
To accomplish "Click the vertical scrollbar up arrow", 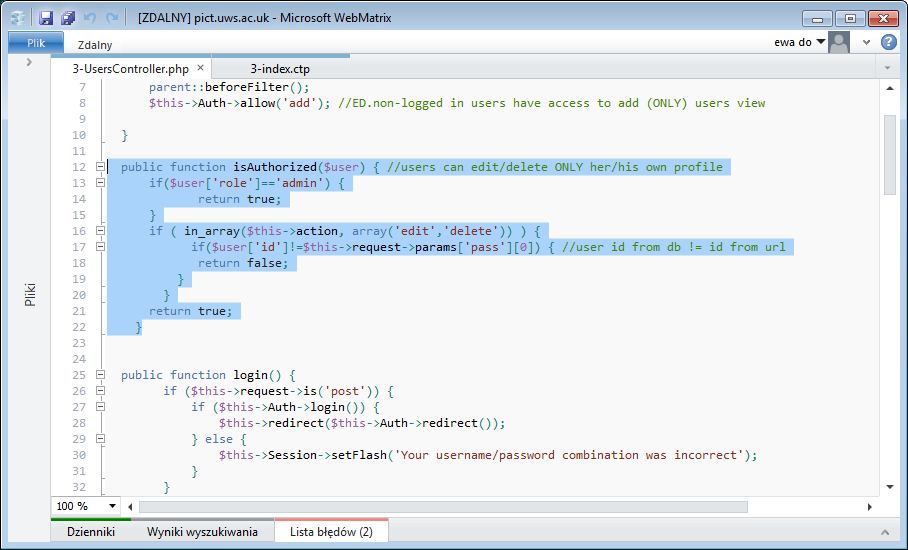I will (890, 88).
